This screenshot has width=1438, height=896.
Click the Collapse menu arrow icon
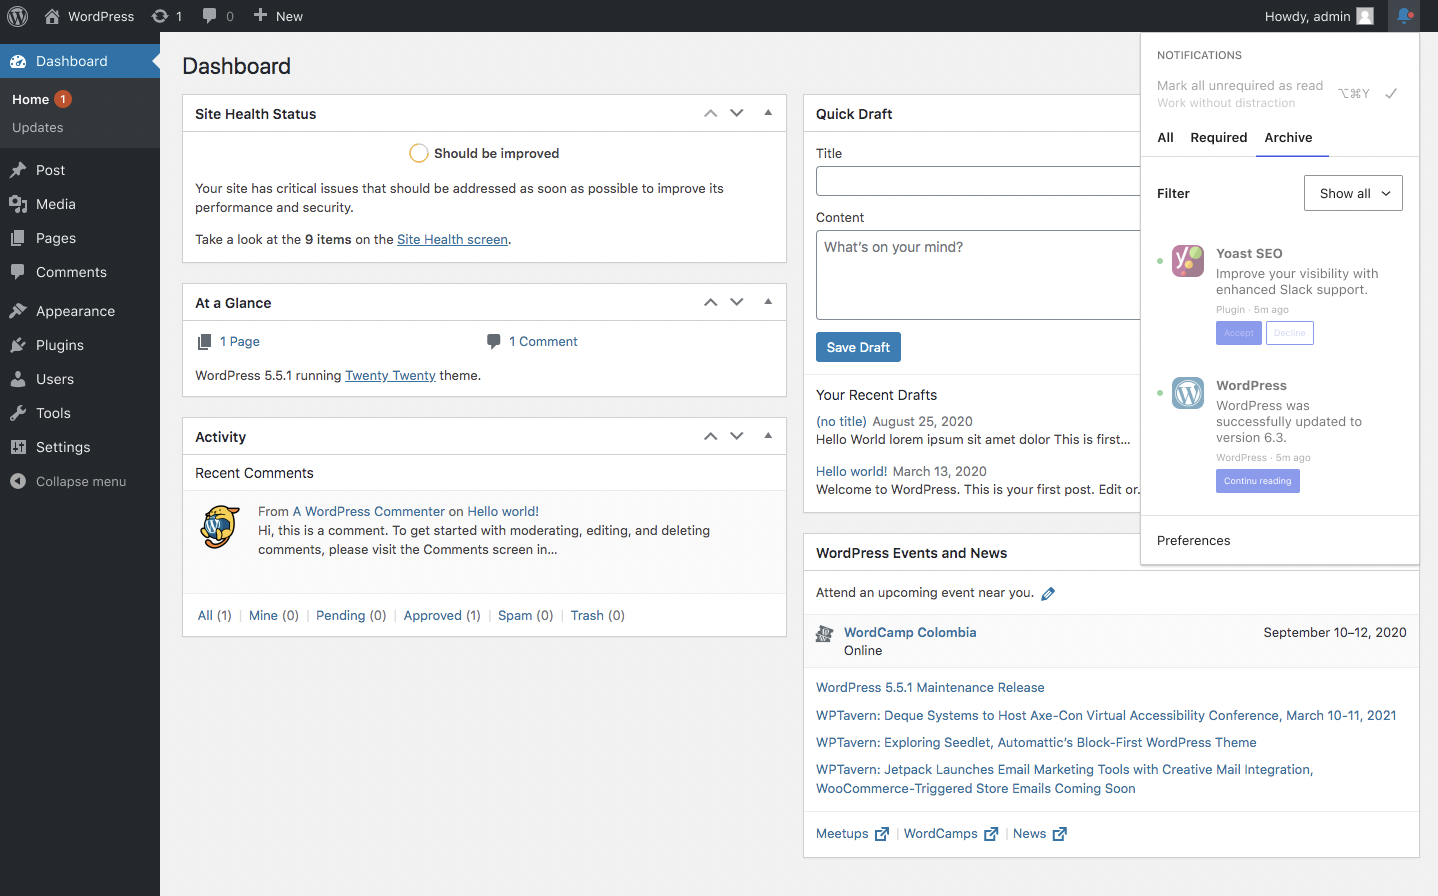click(18, 481)
